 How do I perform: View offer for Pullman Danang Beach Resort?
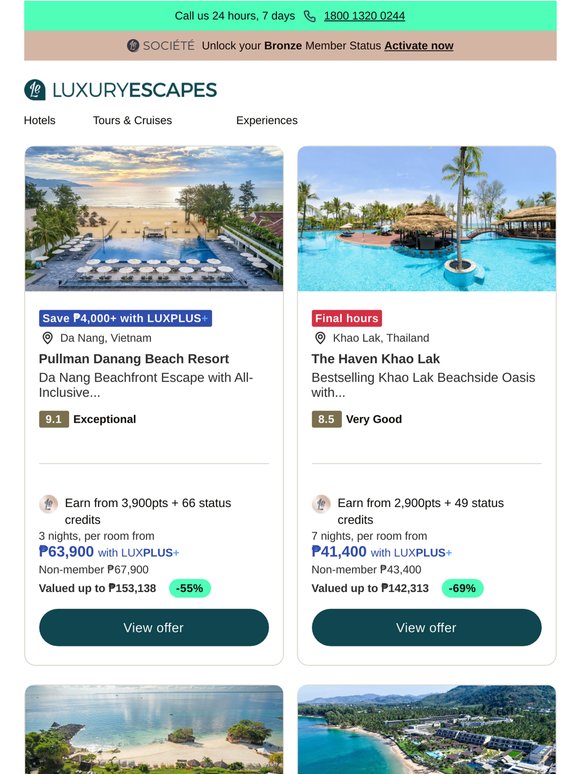154,627
